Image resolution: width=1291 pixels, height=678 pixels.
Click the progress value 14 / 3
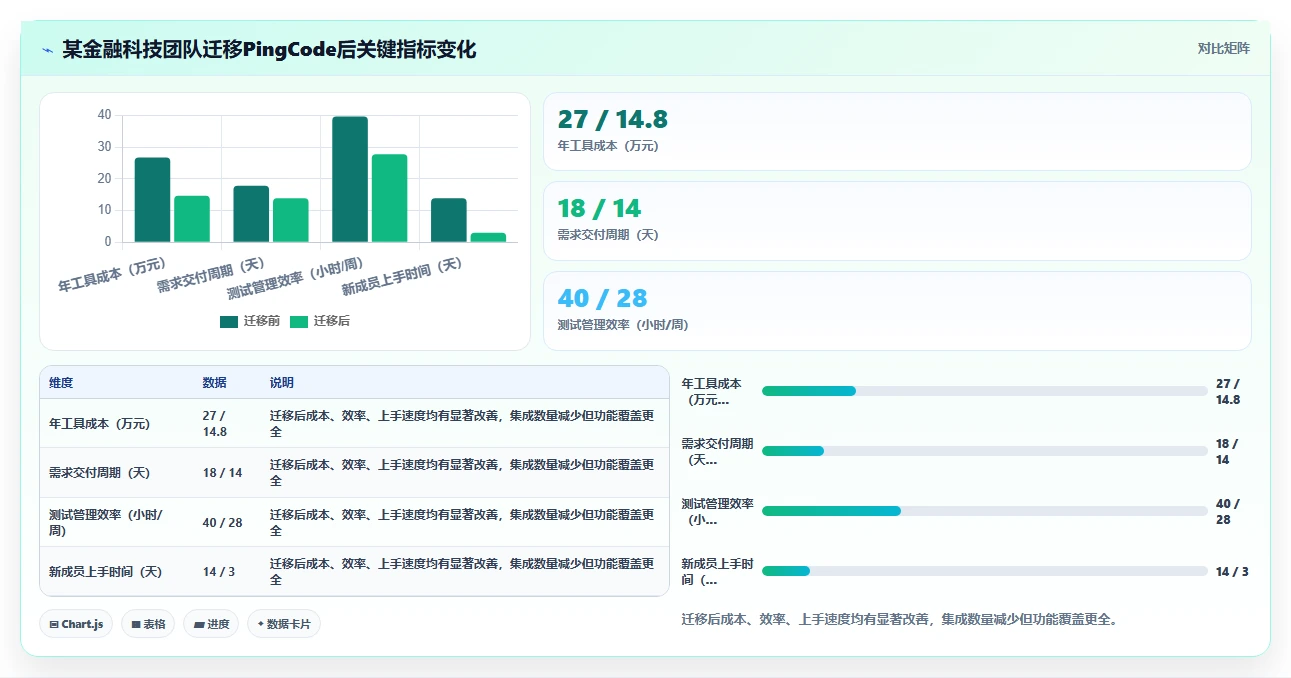pyautogui.click(x=1232, y=571)
